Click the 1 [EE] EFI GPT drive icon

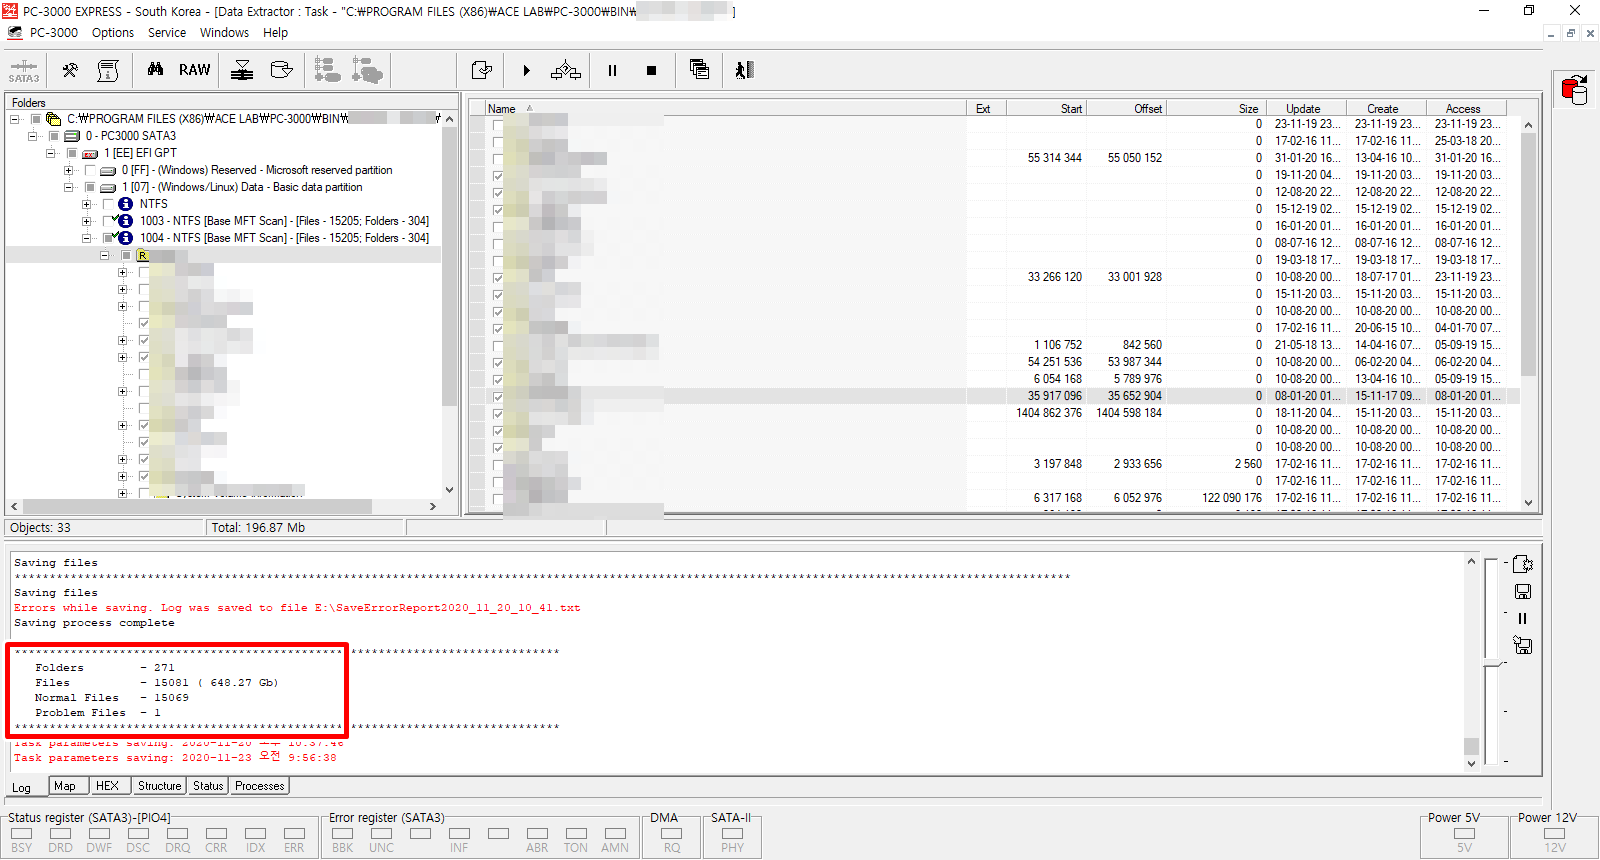tap(90, 154)
